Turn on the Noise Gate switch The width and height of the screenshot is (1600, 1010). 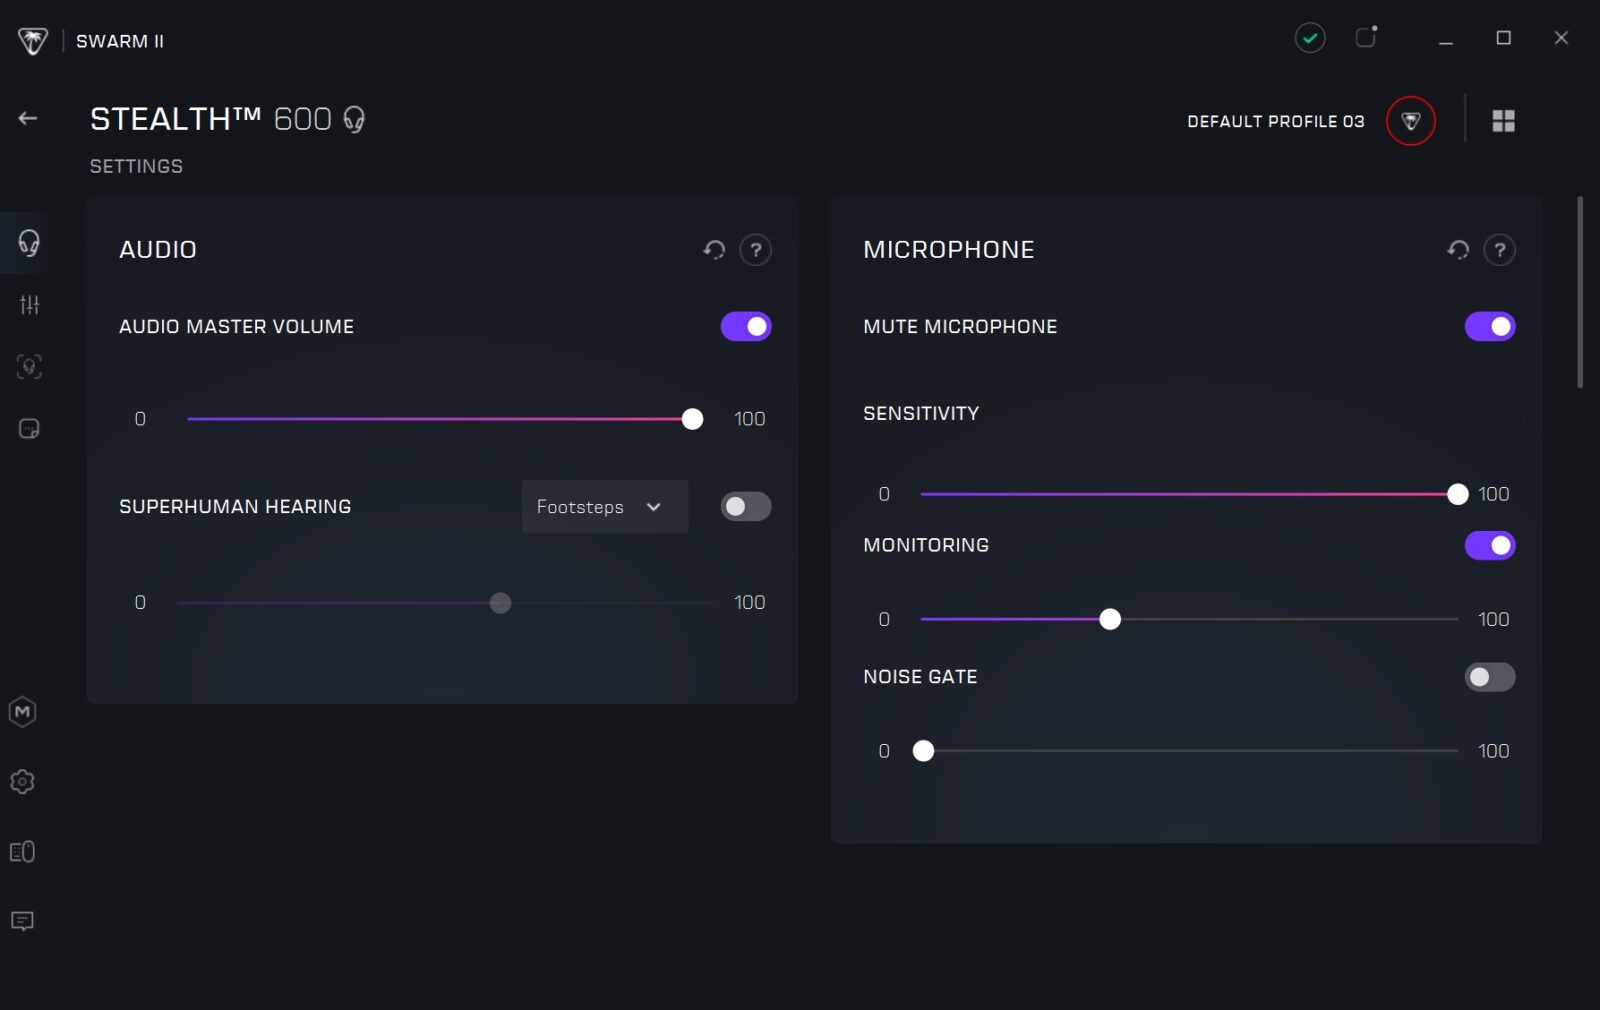pyautogui.click(x=1489, y=677)
